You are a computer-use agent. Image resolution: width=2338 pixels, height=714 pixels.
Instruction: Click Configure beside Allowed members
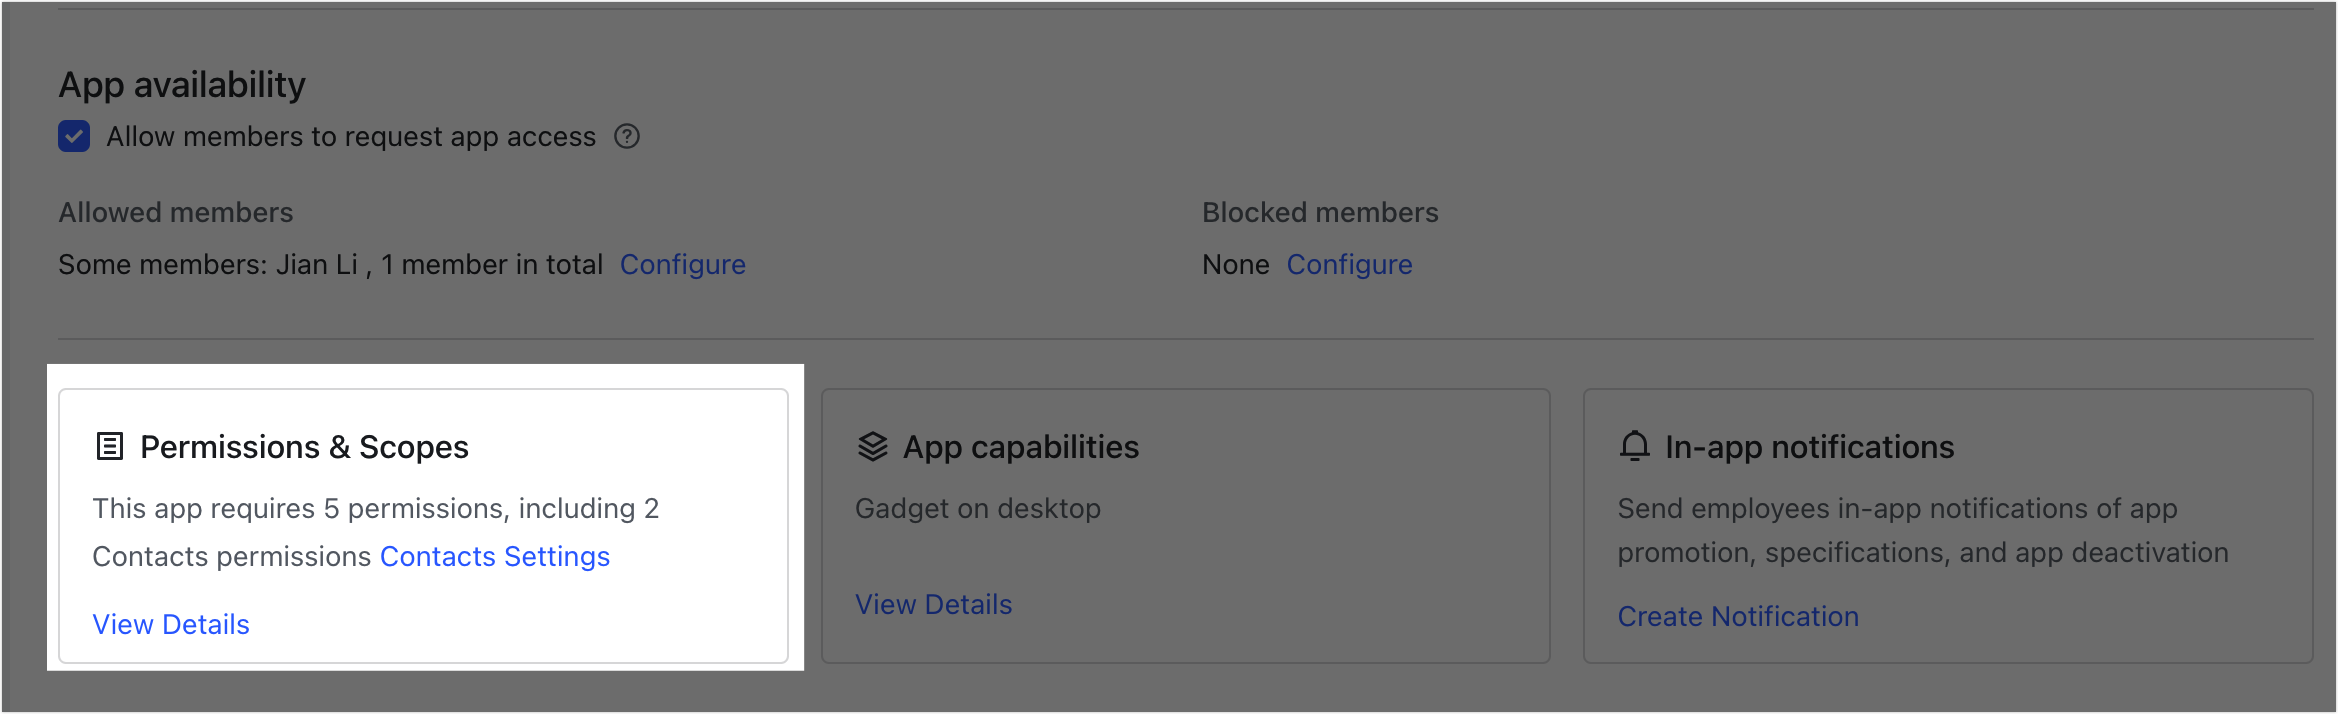point(682,264)
